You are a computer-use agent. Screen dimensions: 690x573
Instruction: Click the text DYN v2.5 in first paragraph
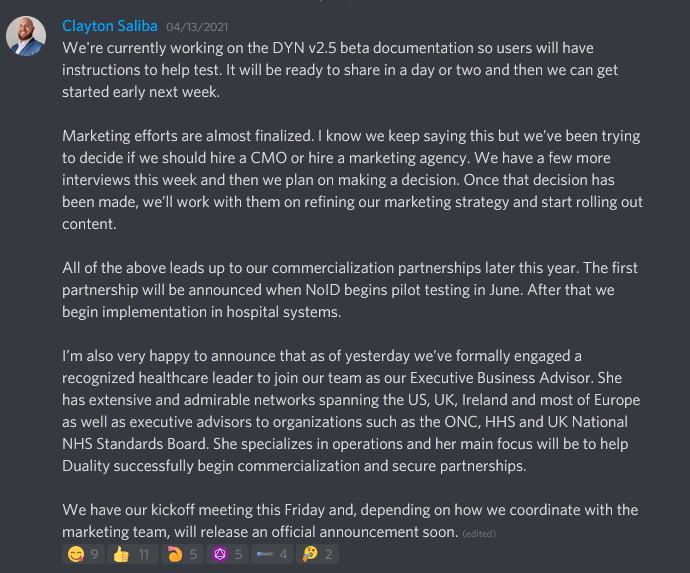[x=304, y=48]
